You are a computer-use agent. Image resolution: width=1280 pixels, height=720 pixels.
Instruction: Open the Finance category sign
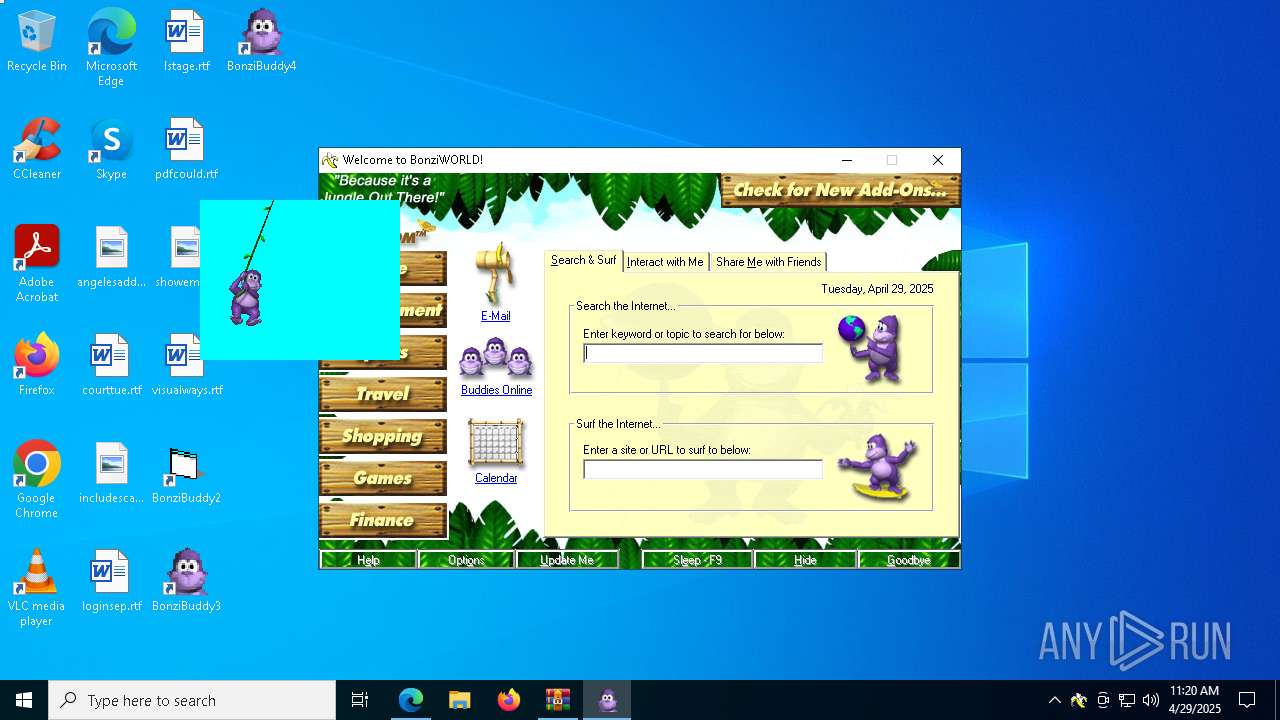coord(382,520)
